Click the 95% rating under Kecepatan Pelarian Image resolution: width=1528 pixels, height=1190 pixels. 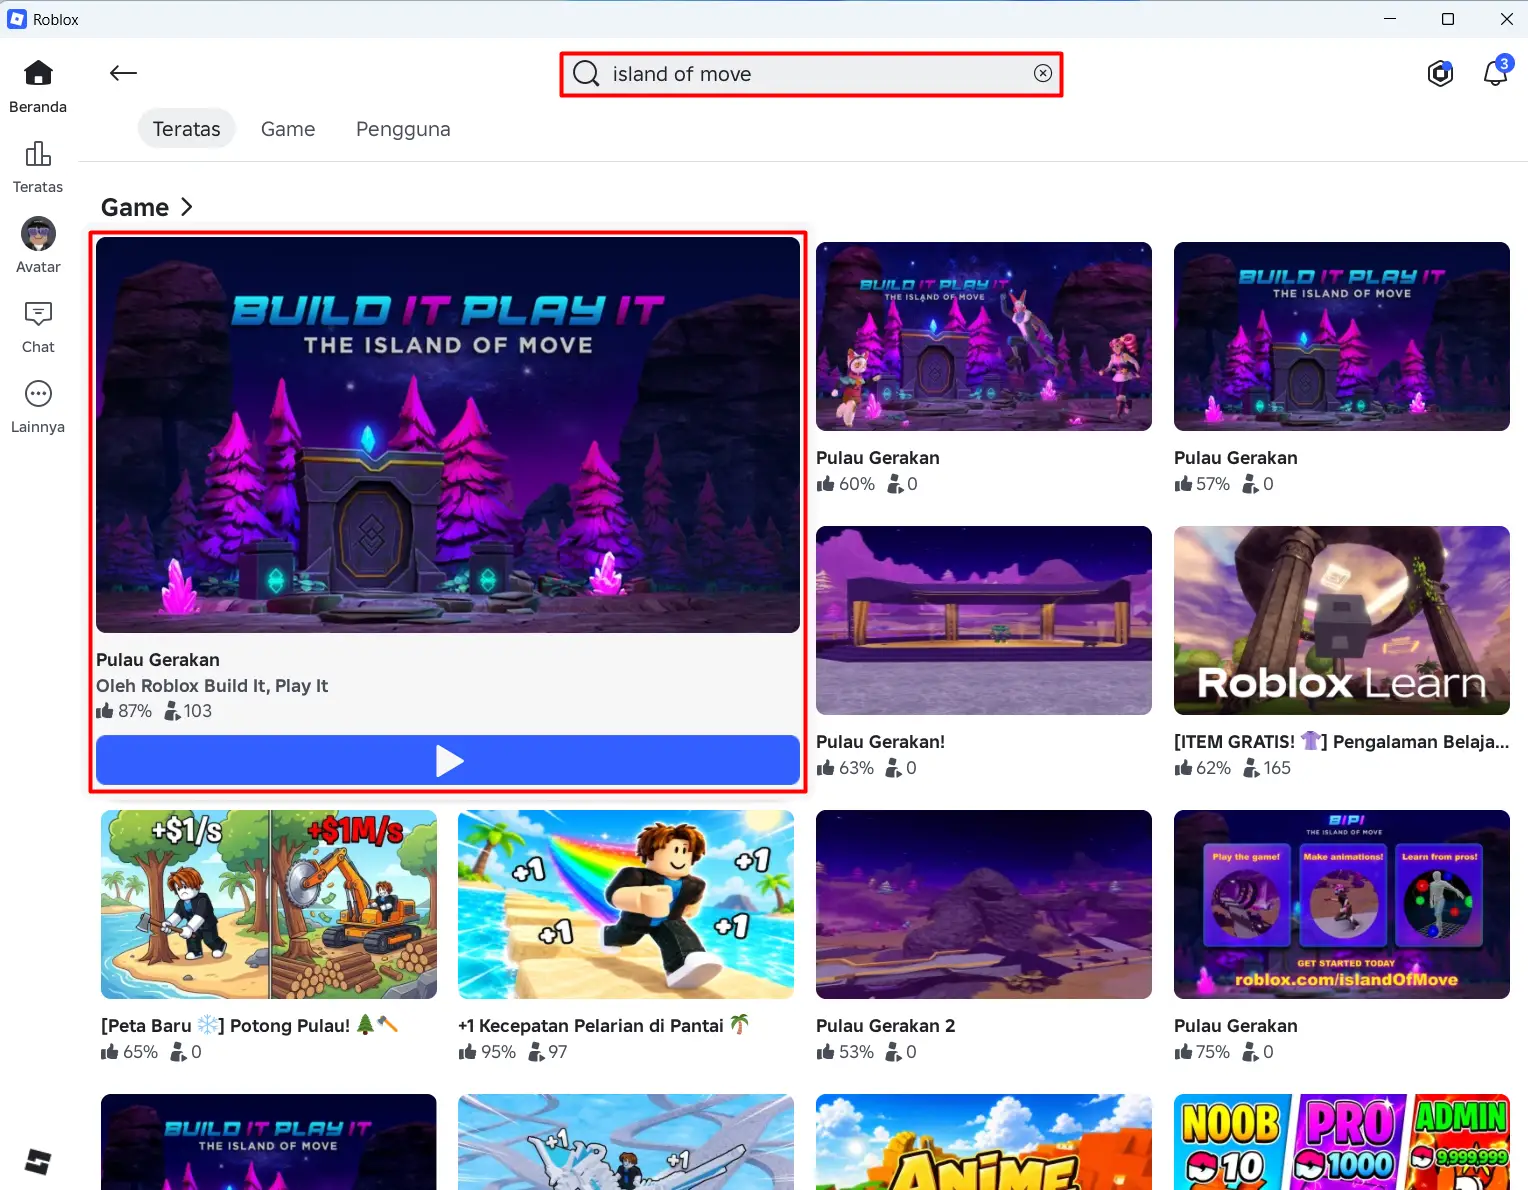487,1052
